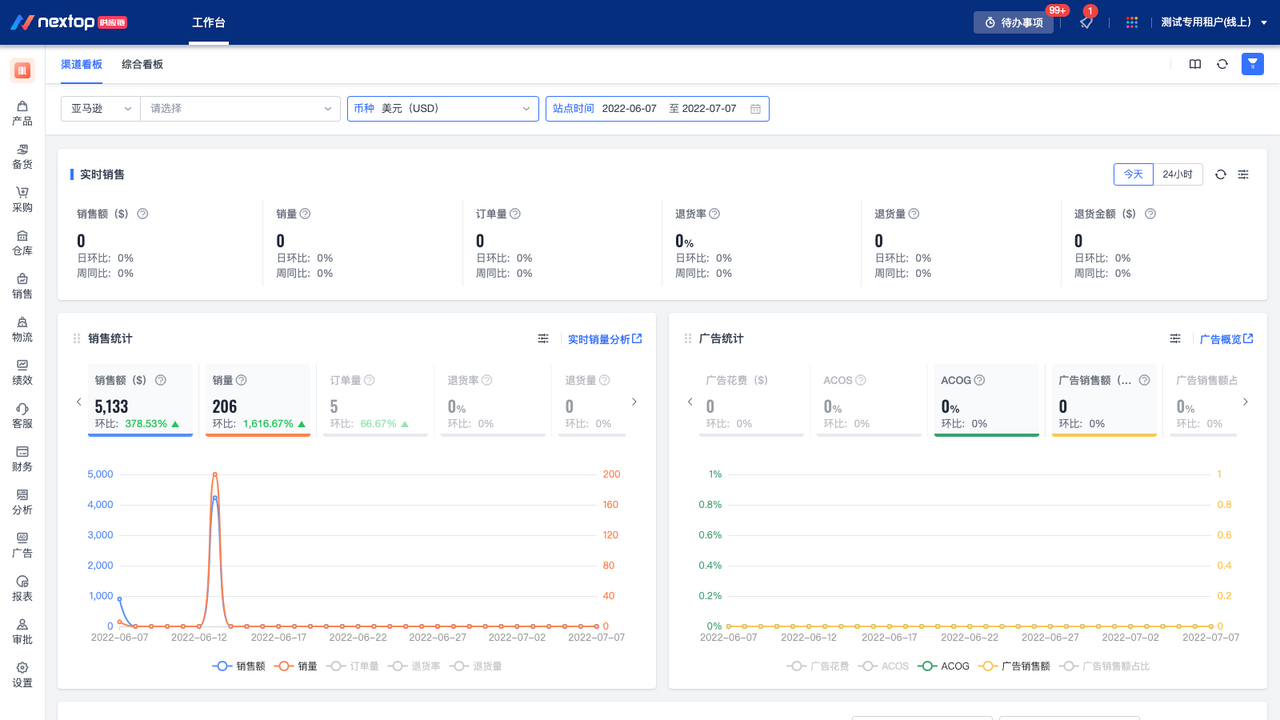Refresh dashboard via tab bar refresh icon
1280x720 pixels.
point(1222,64)
